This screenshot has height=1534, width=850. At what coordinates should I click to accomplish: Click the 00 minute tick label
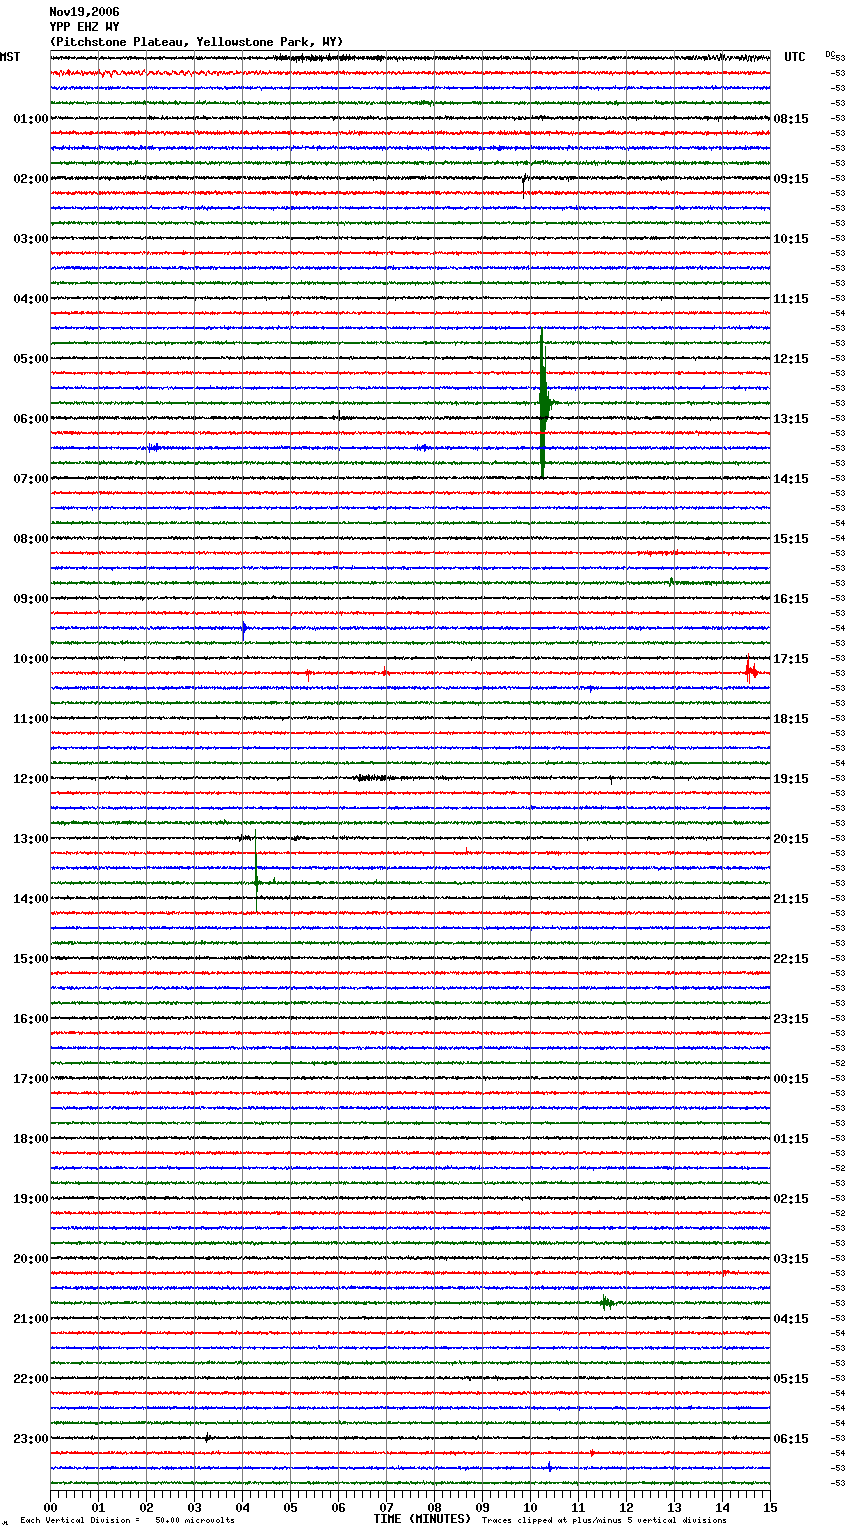coord(50,1507)
